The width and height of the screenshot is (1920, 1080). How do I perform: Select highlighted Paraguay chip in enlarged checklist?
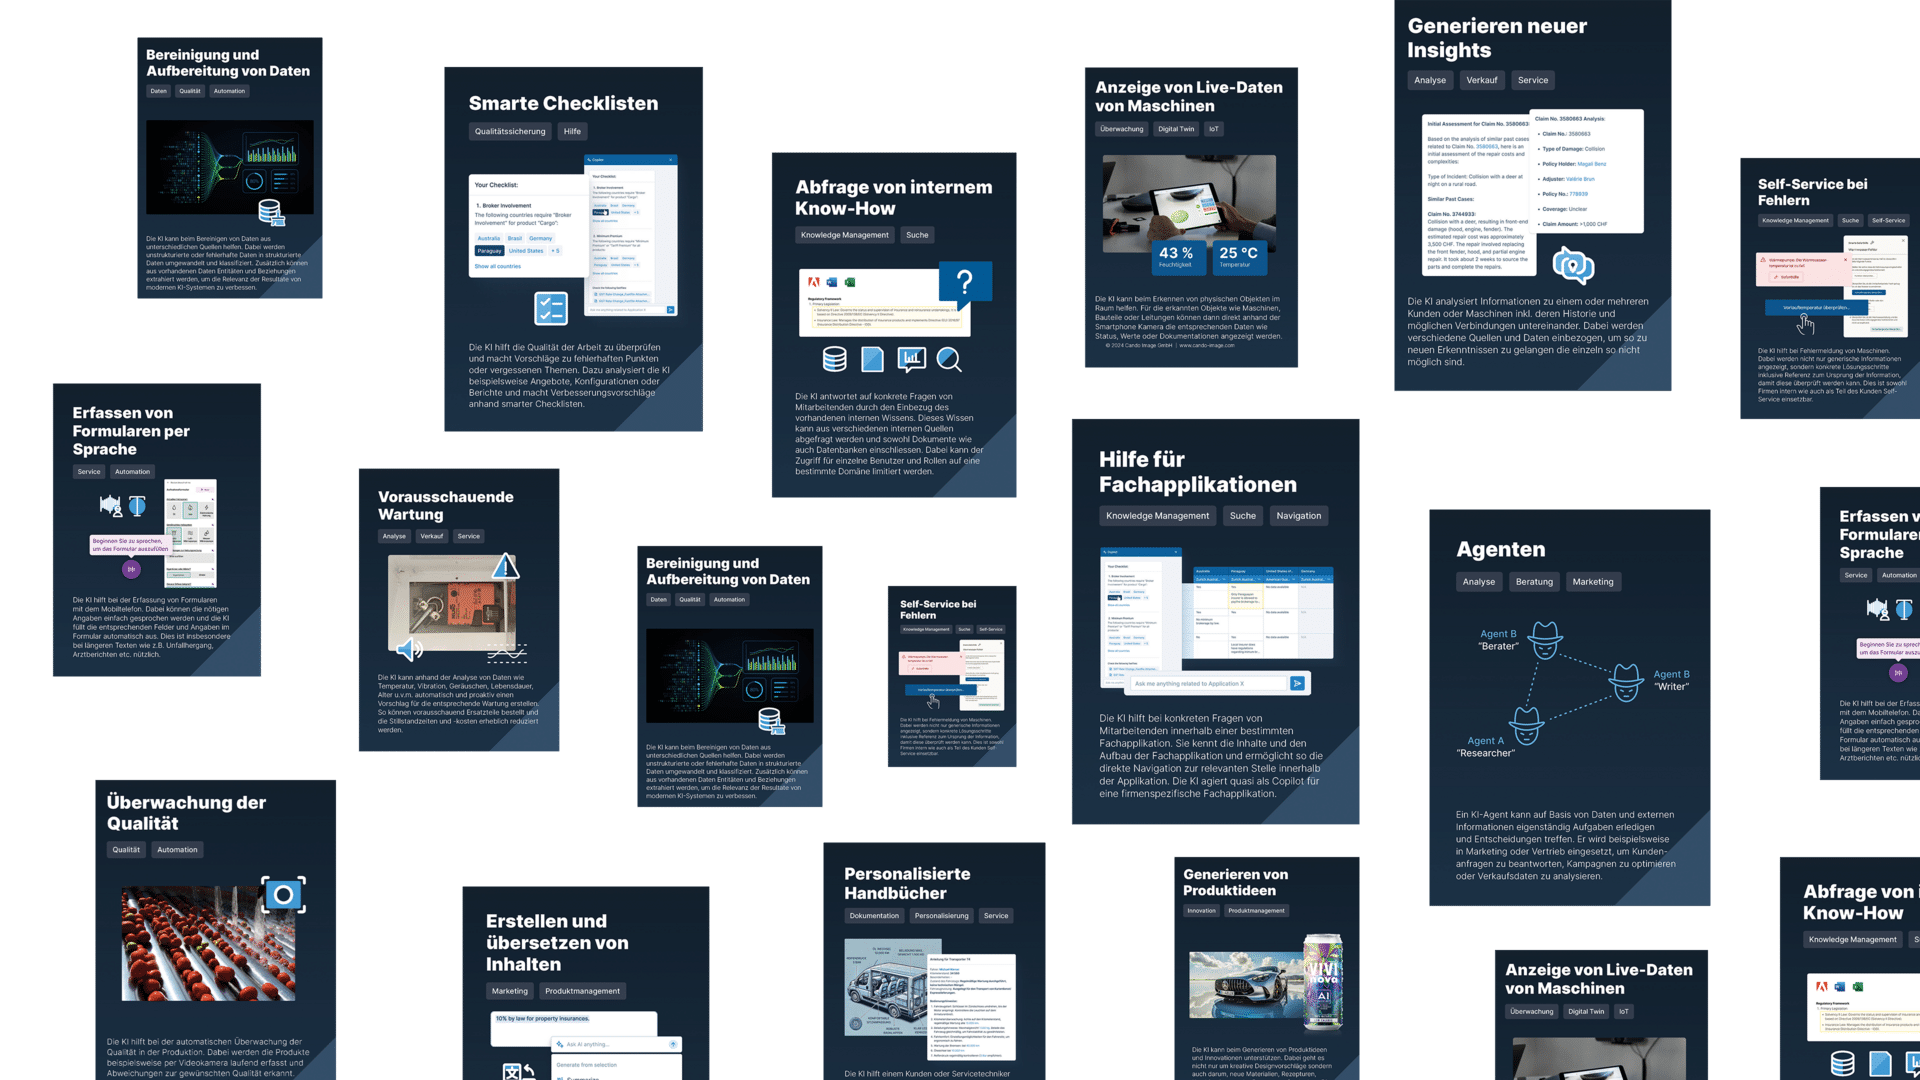pyautogui.click(x=489, y=251)
